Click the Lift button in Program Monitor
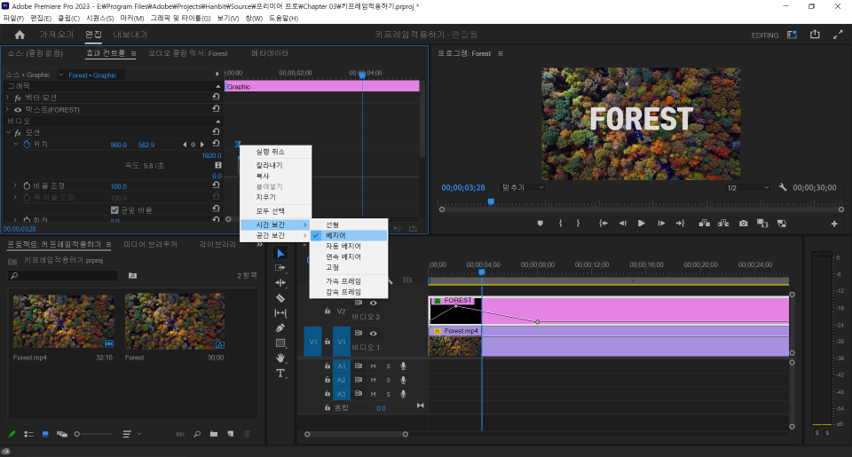This screenshot has height=457, width=852. click(704, 223)
